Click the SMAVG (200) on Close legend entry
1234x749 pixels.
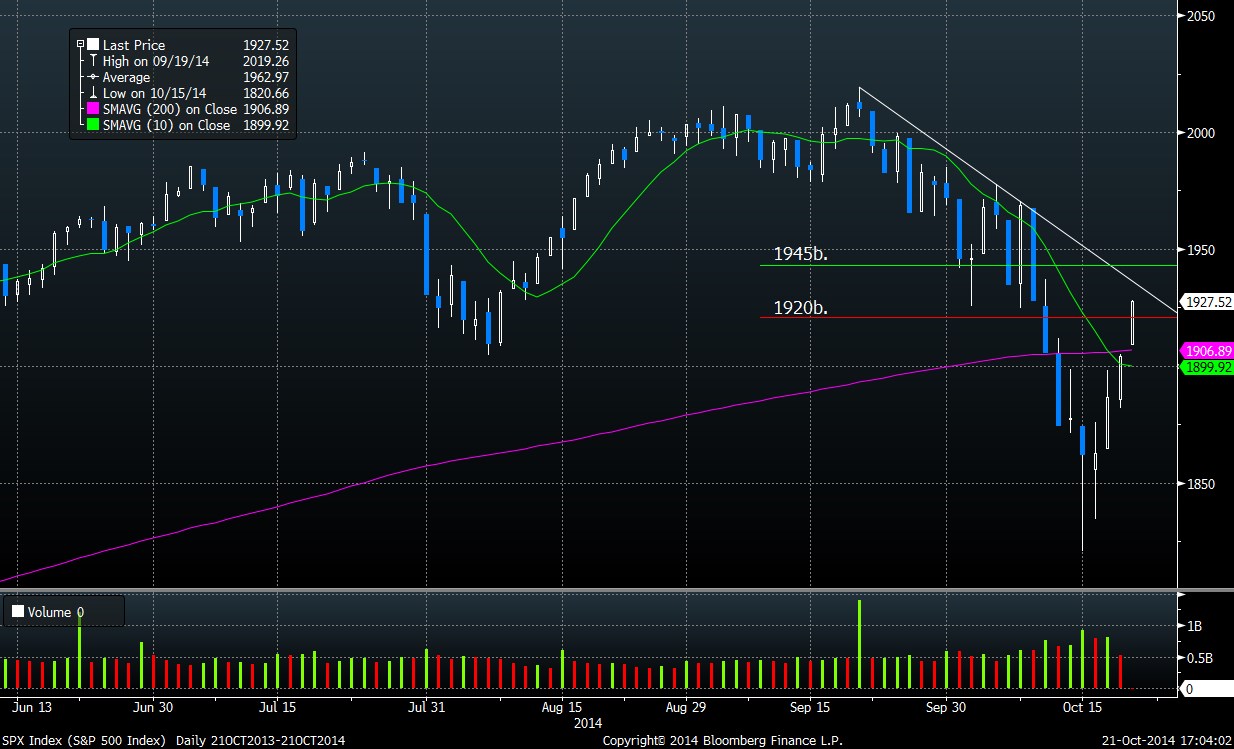click(170, 109)
